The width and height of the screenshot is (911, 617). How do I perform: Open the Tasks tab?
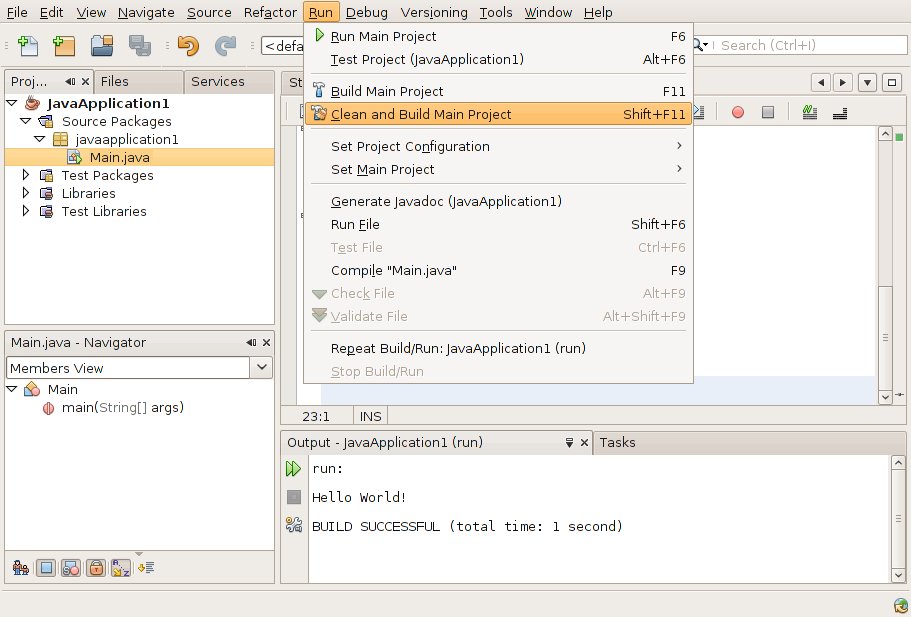click(x=617, y=442)
